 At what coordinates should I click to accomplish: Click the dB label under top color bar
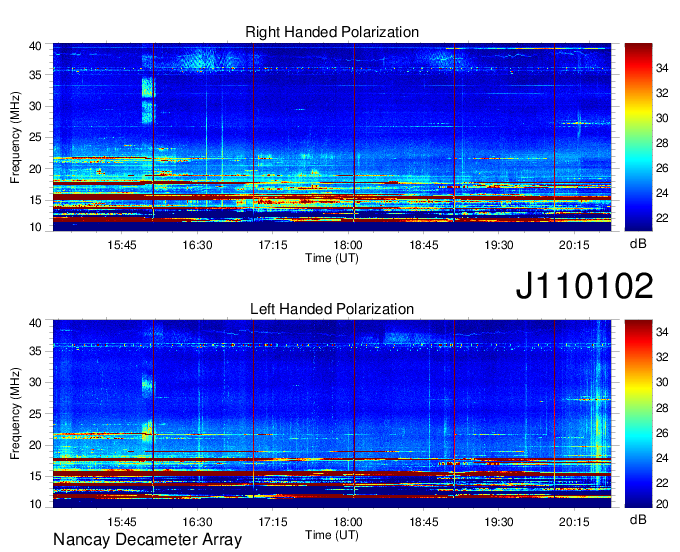(638, 244)
